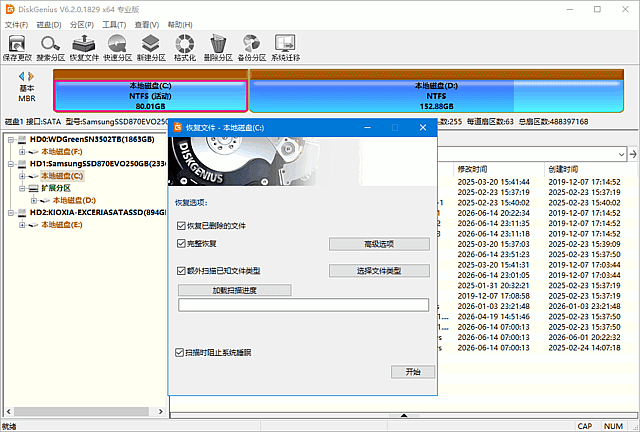The image size is (640, 432).
Task: Open the 查看(V) menu
Action: pos(147,25)
